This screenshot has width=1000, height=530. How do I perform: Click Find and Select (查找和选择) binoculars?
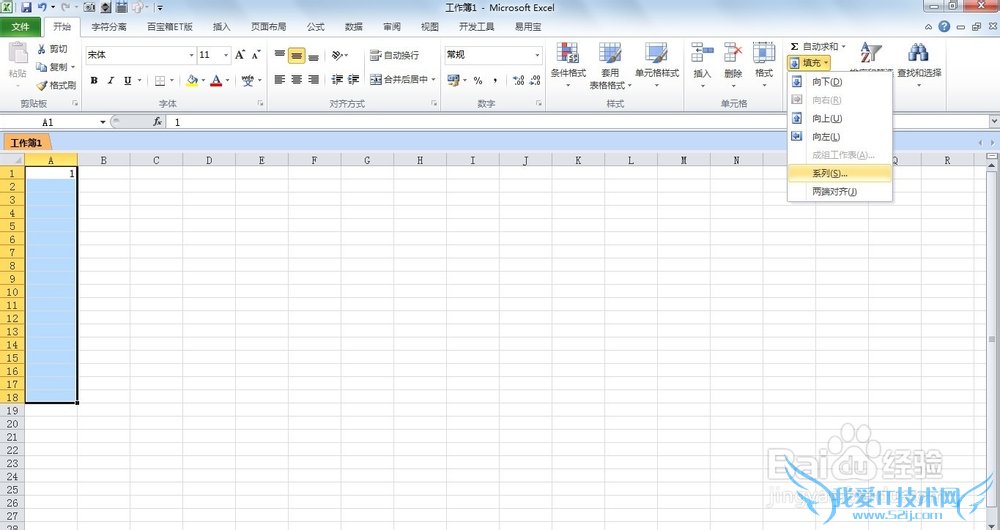pos(919,61)
